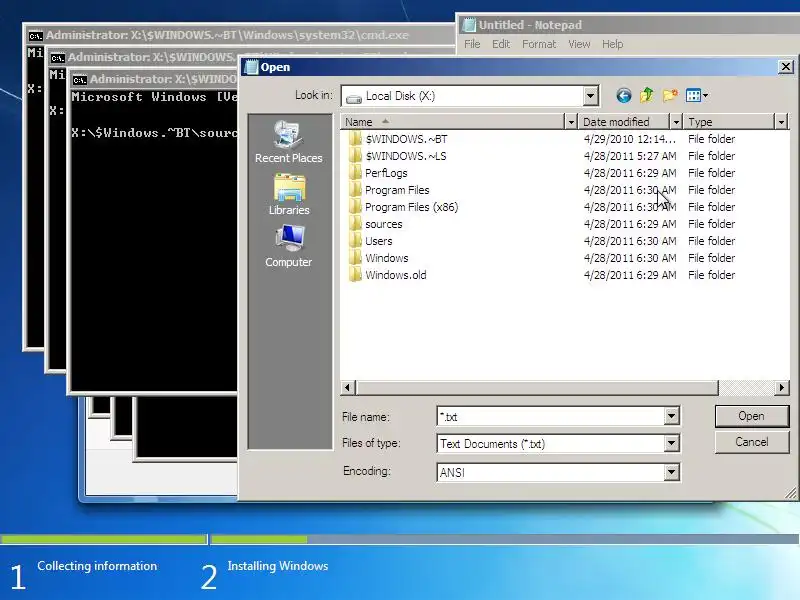
Task: Open Type column filter dropdown
Action: (x=781, y=122)
